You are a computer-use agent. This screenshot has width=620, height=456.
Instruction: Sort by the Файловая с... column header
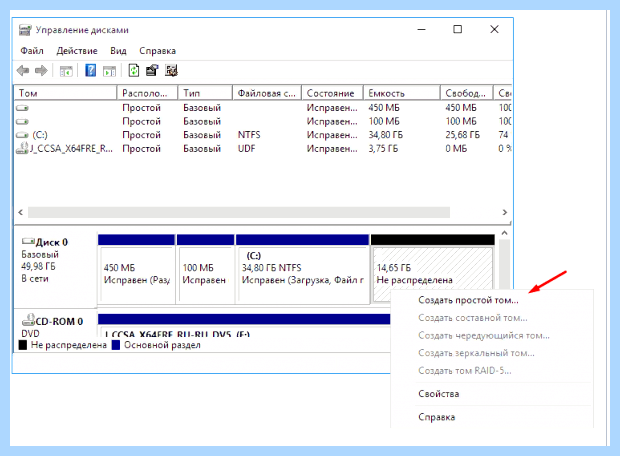(267, 93)
